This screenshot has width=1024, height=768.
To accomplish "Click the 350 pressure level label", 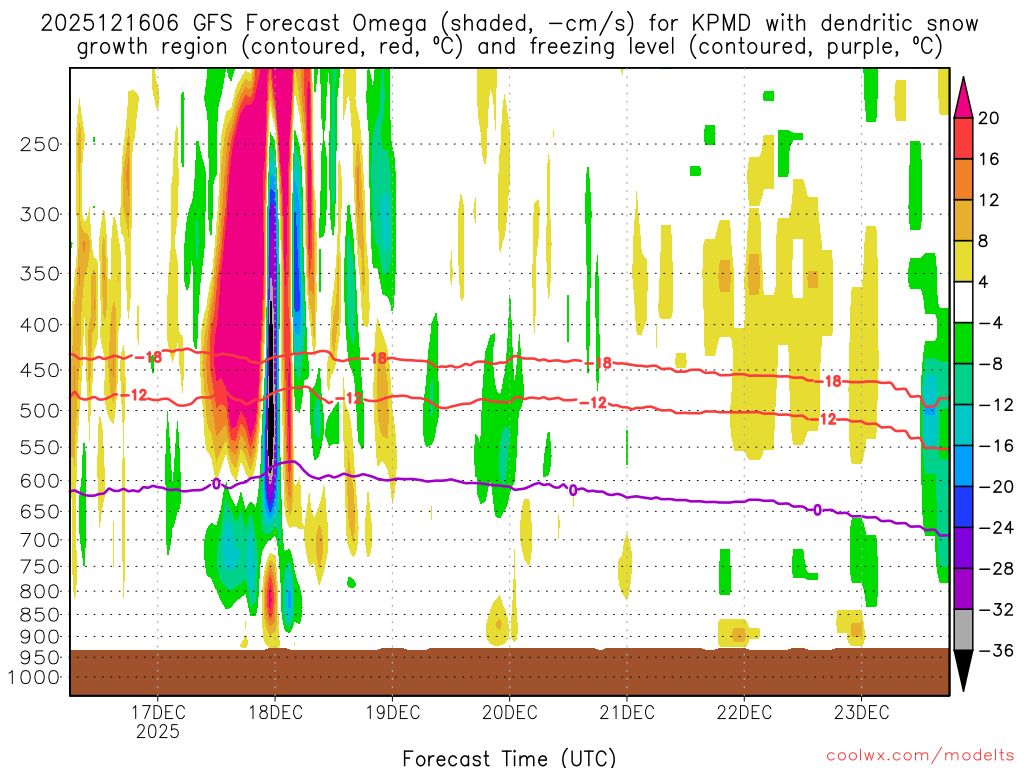I will click(x=40, y=274).
